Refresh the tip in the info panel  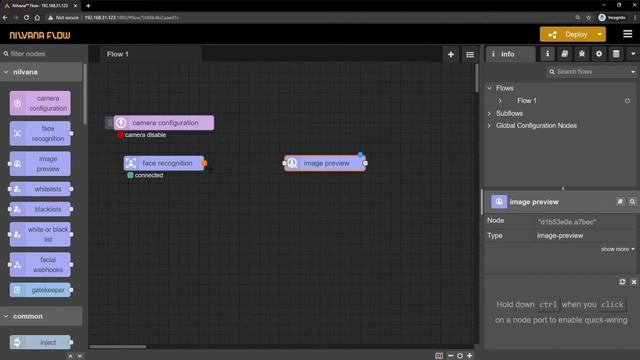(622, 282)
